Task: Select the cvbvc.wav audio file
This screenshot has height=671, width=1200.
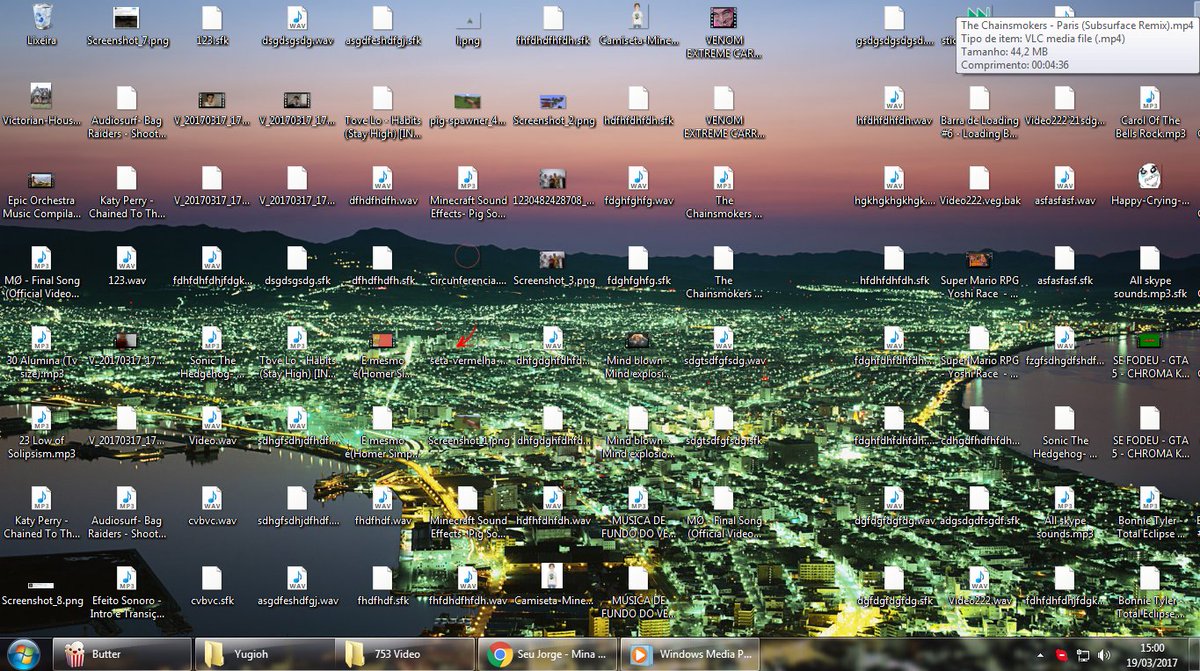Action: pyautogui.click(x=211, y=505)
